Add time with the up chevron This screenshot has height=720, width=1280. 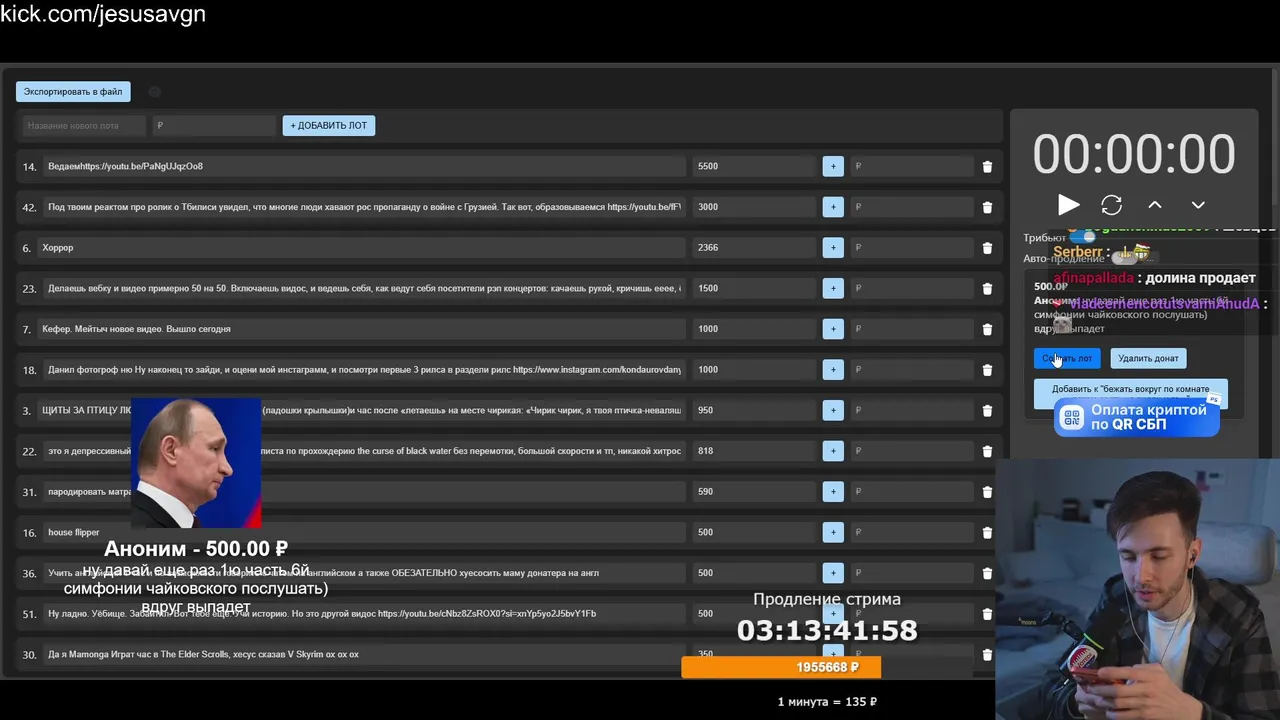pyautogui.click(x=1155, y=205)
